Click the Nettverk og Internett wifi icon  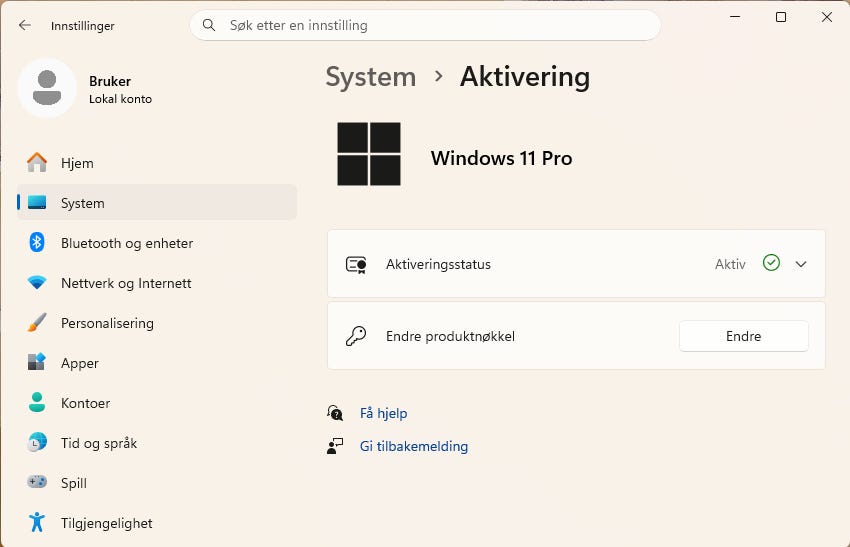click(37, 283)
